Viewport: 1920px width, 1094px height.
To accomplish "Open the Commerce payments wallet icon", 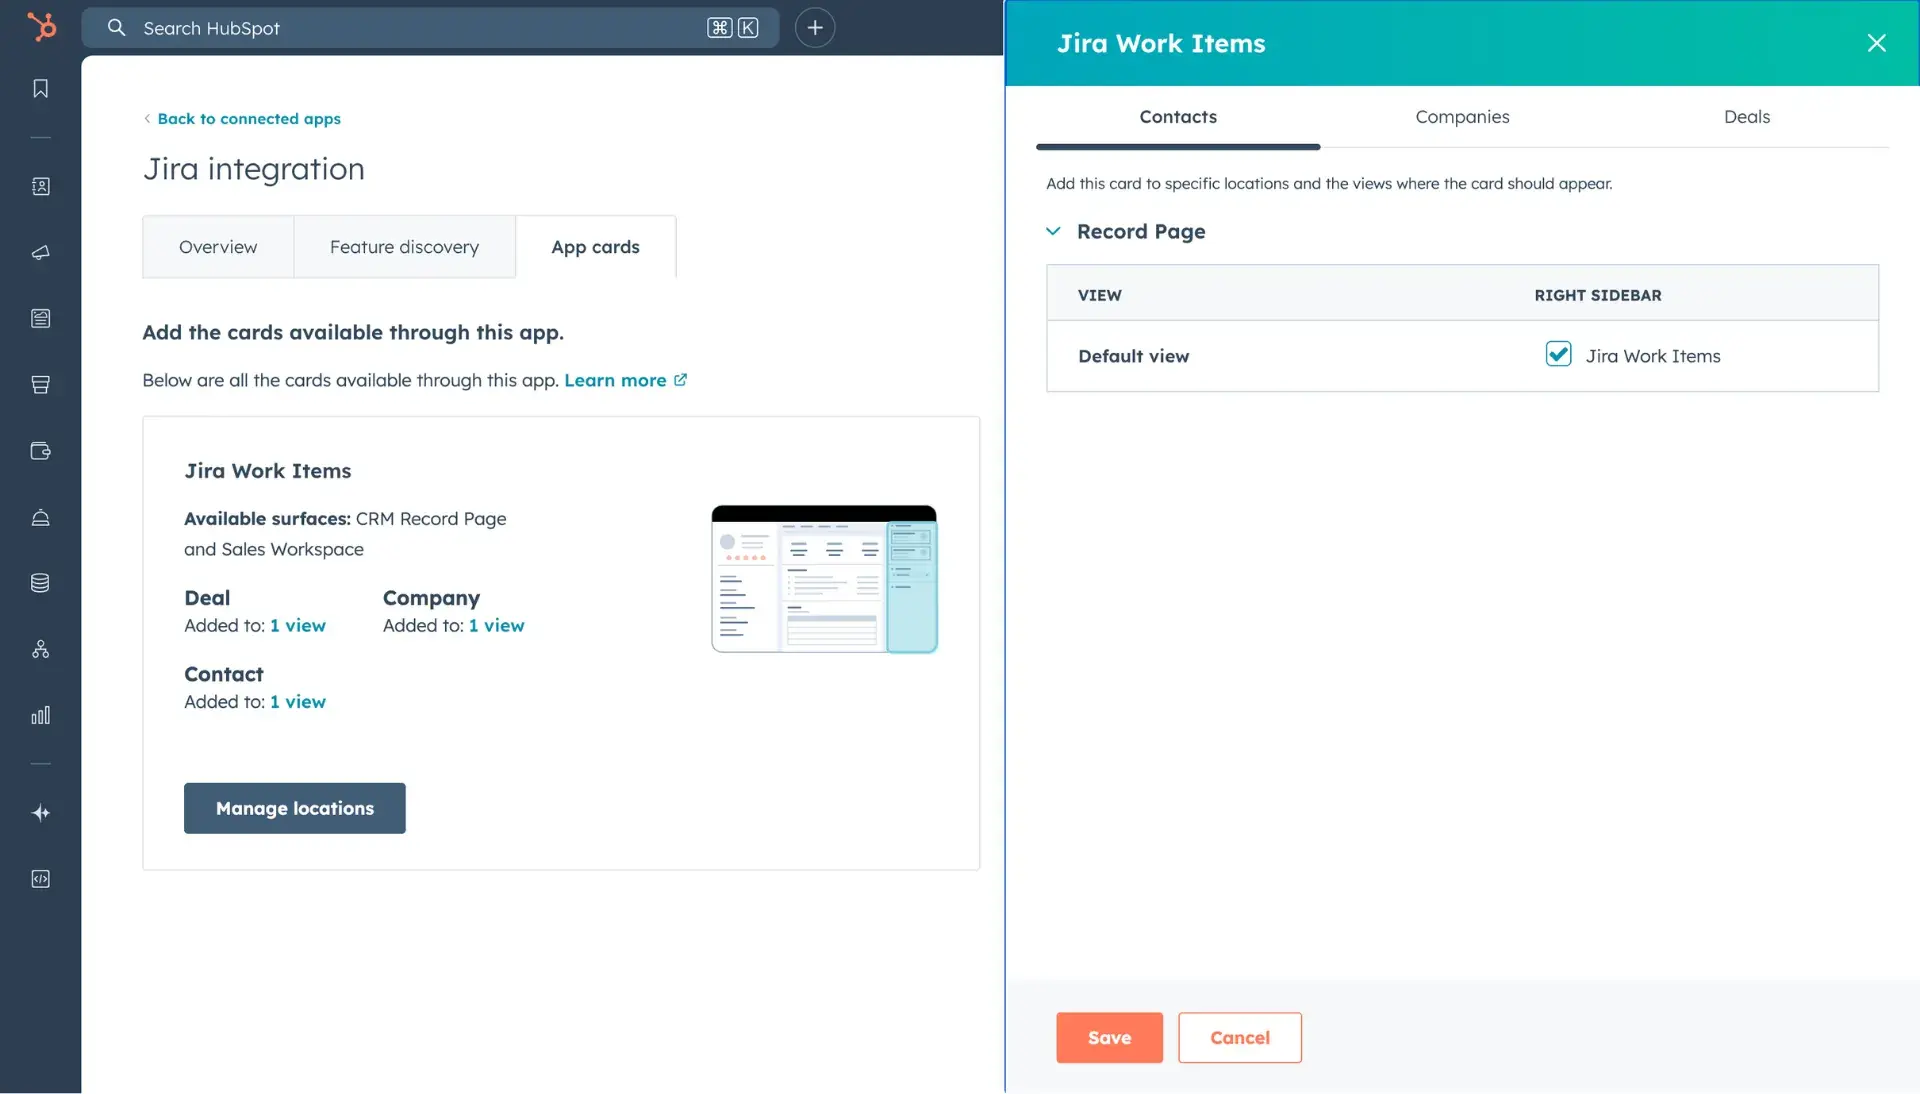I will (40, 451).
